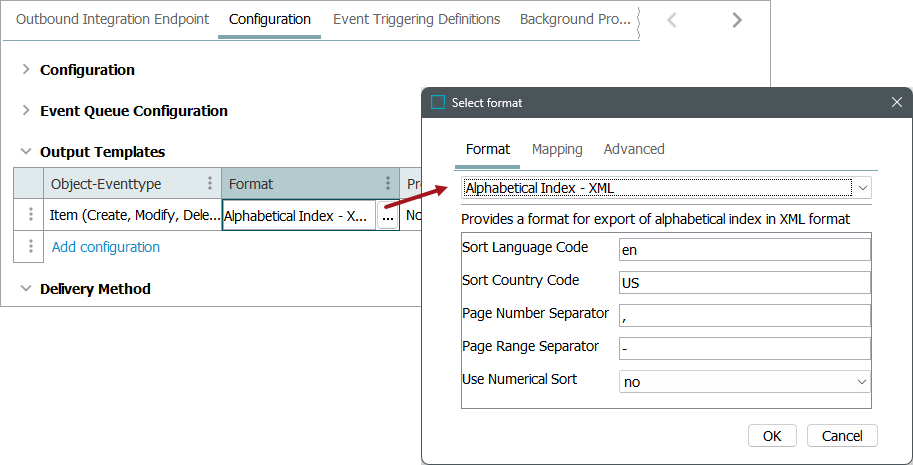Click ellipsis button in Format cell

[387, 216]
